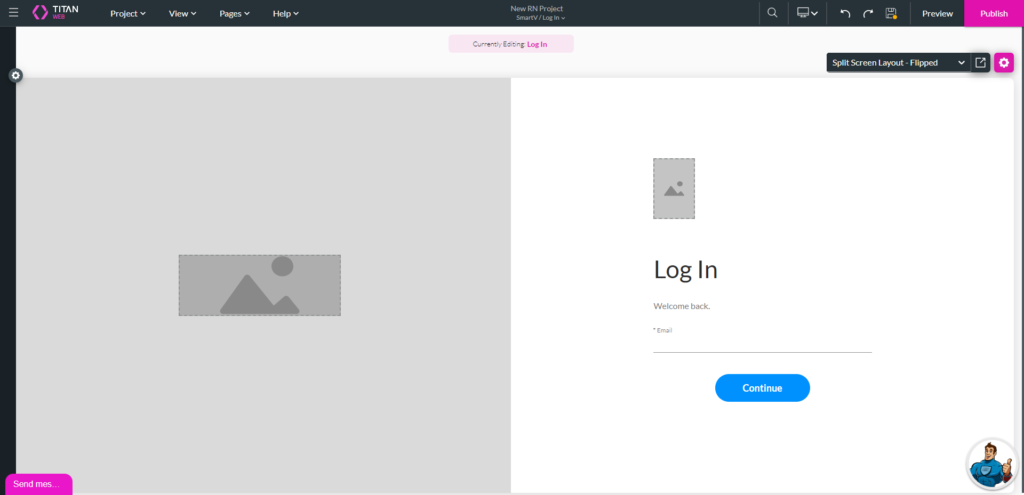Select the large image placeholder on left

point(260,285)
